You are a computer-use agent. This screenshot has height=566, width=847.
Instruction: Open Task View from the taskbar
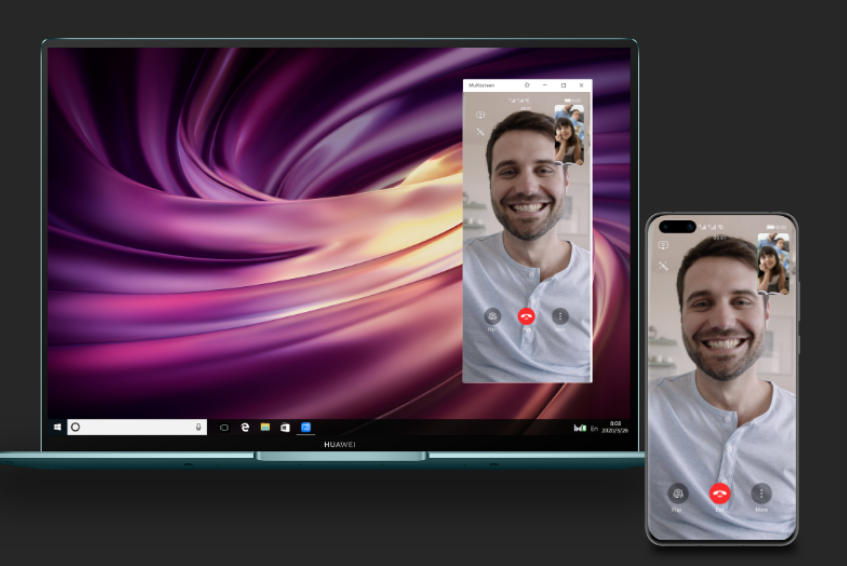click(224, 427)
